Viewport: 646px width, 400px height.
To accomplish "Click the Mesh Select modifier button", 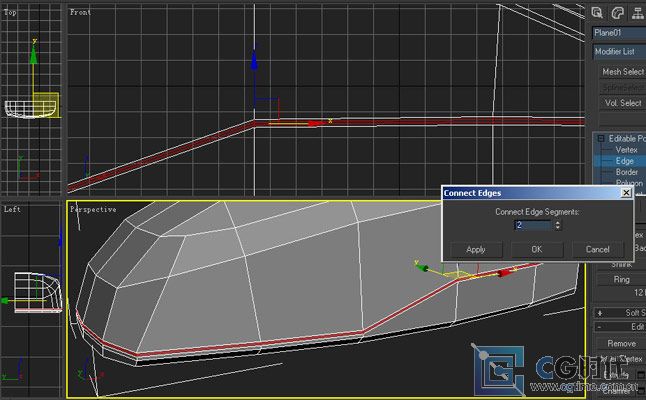I will click(622, 72).
